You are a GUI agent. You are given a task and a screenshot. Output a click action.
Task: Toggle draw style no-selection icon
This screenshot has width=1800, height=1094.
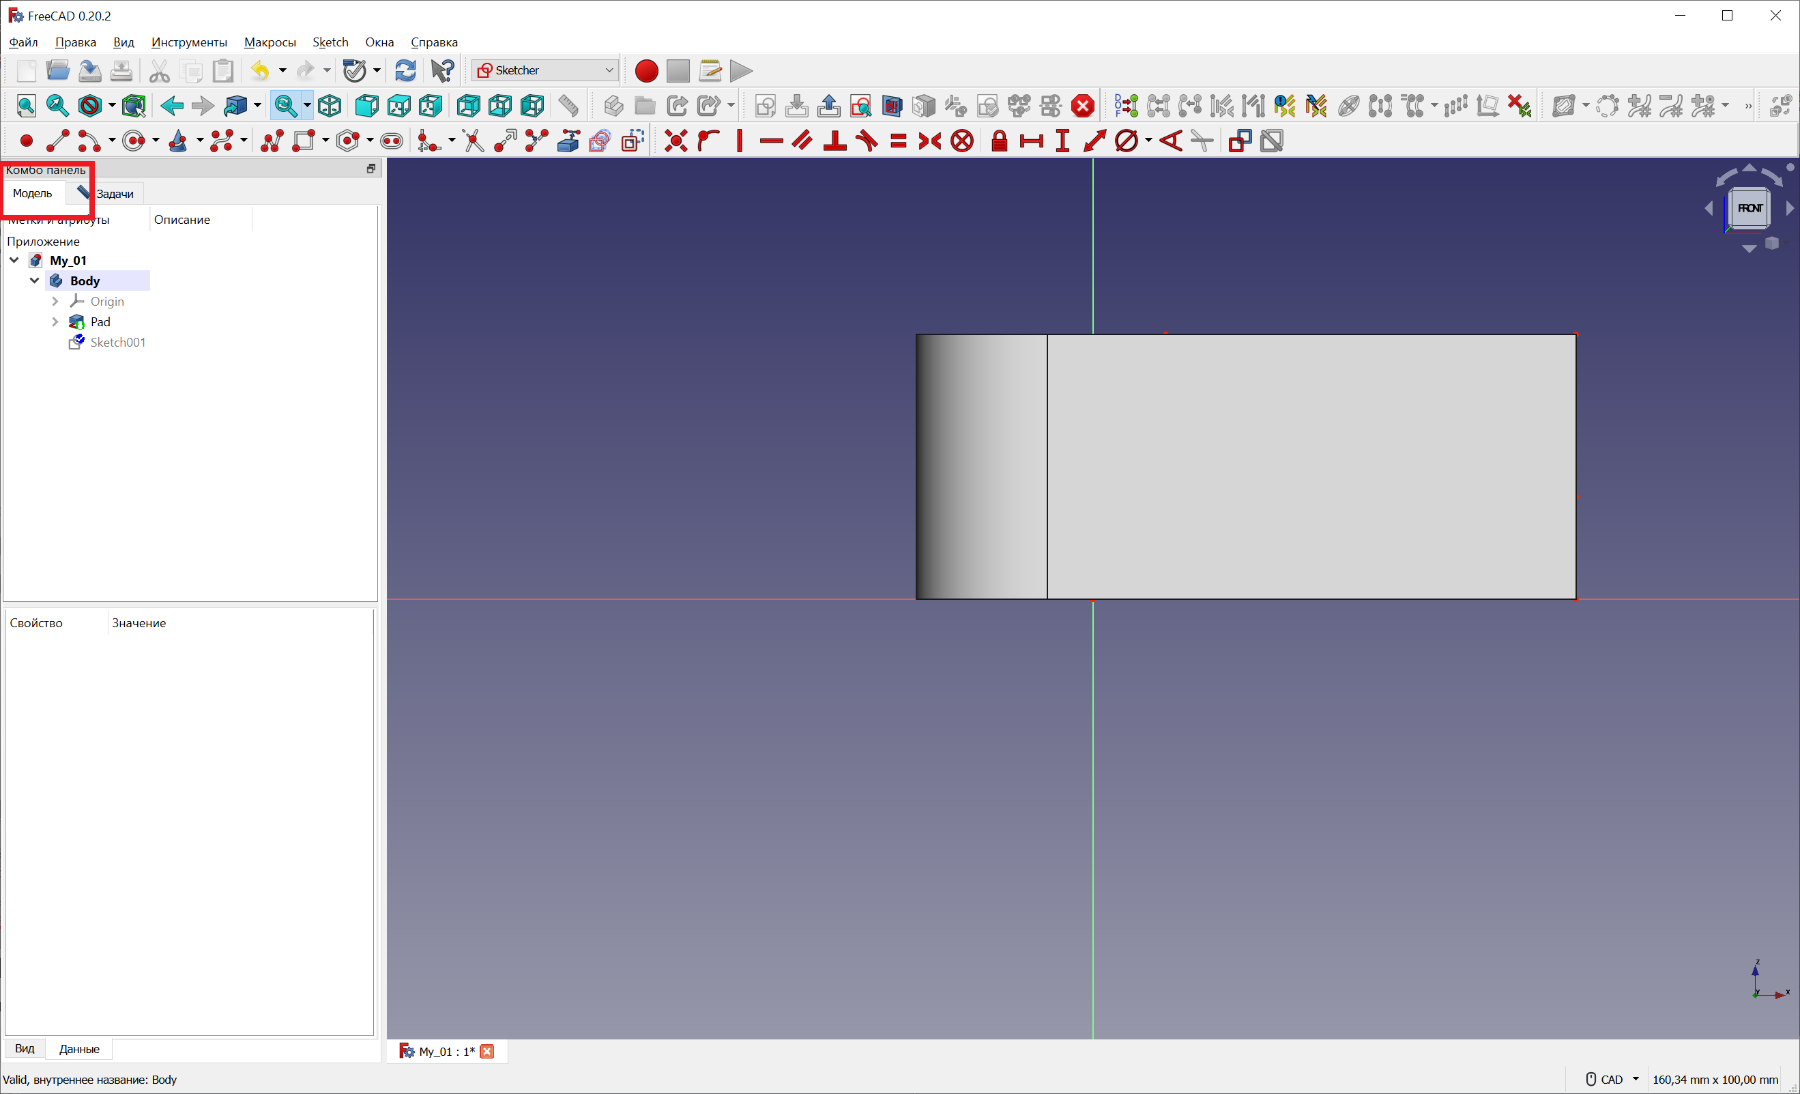[91, 106]
